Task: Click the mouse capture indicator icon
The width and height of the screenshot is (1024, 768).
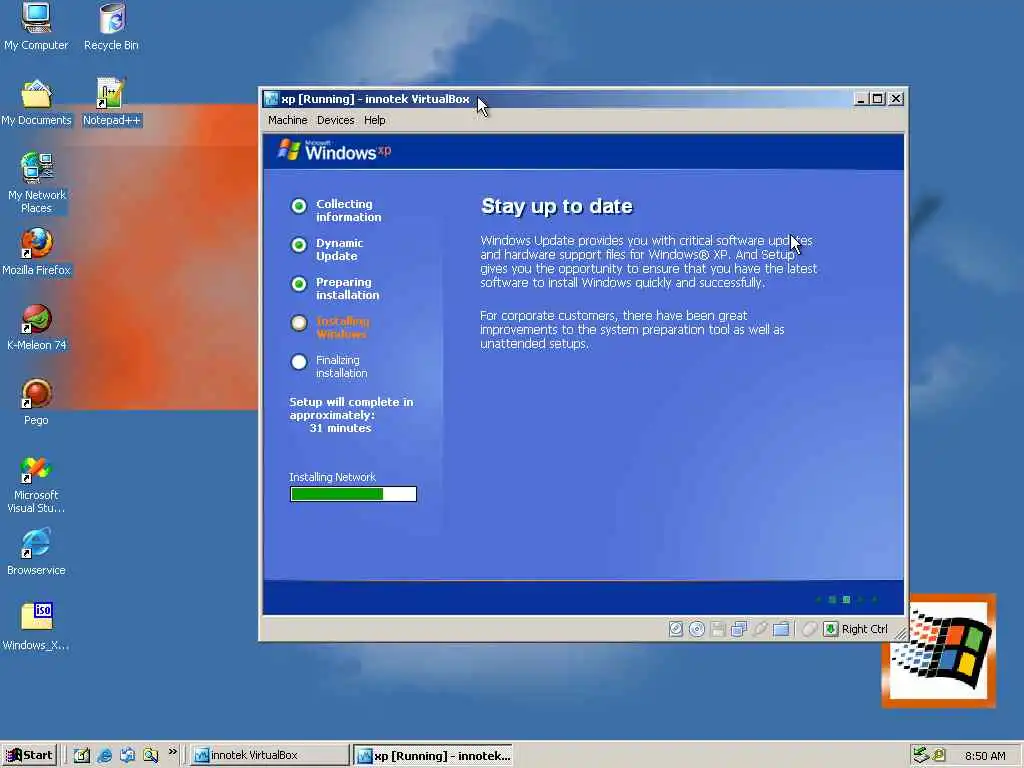Action: [x=810, y=629]
